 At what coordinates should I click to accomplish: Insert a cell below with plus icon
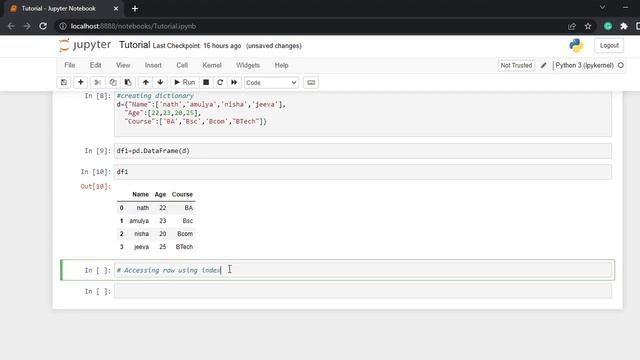point(80,82)
